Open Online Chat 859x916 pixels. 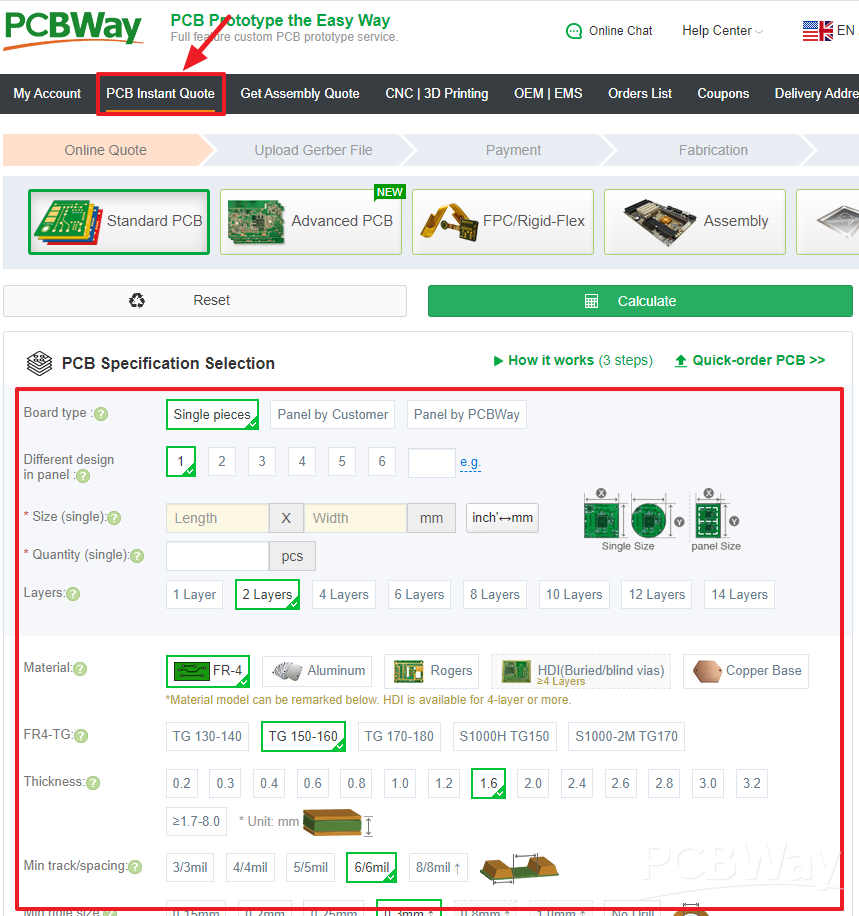pos(609,31)
